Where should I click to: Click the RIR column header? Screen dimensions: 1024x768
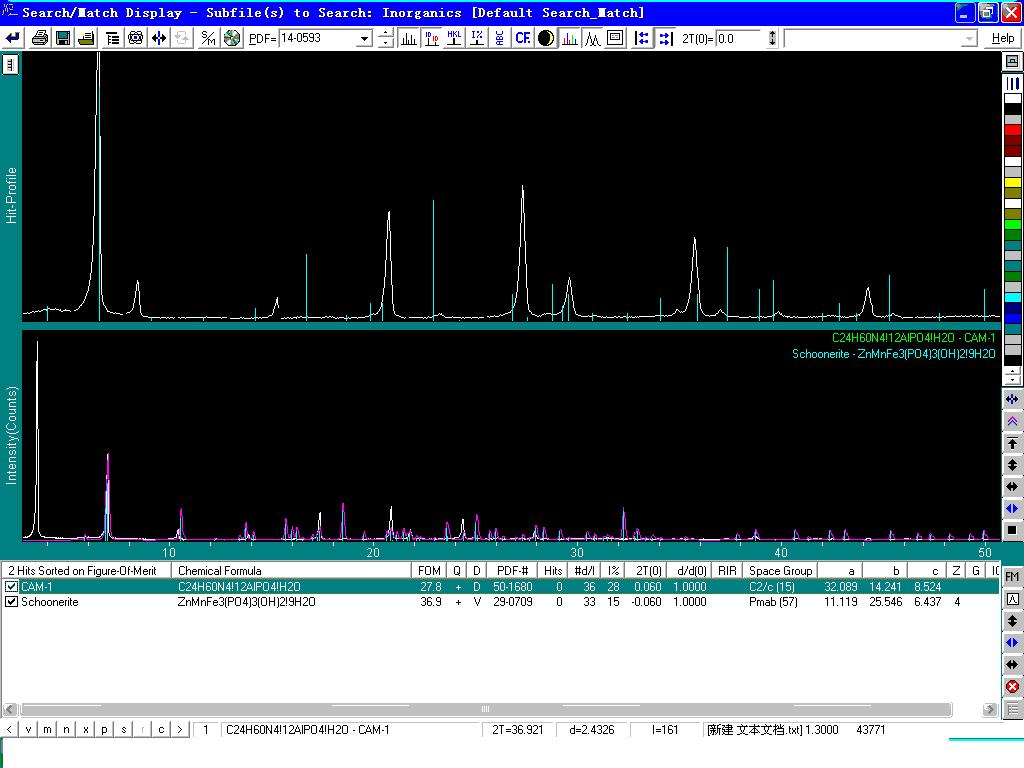tap(727, 571)
